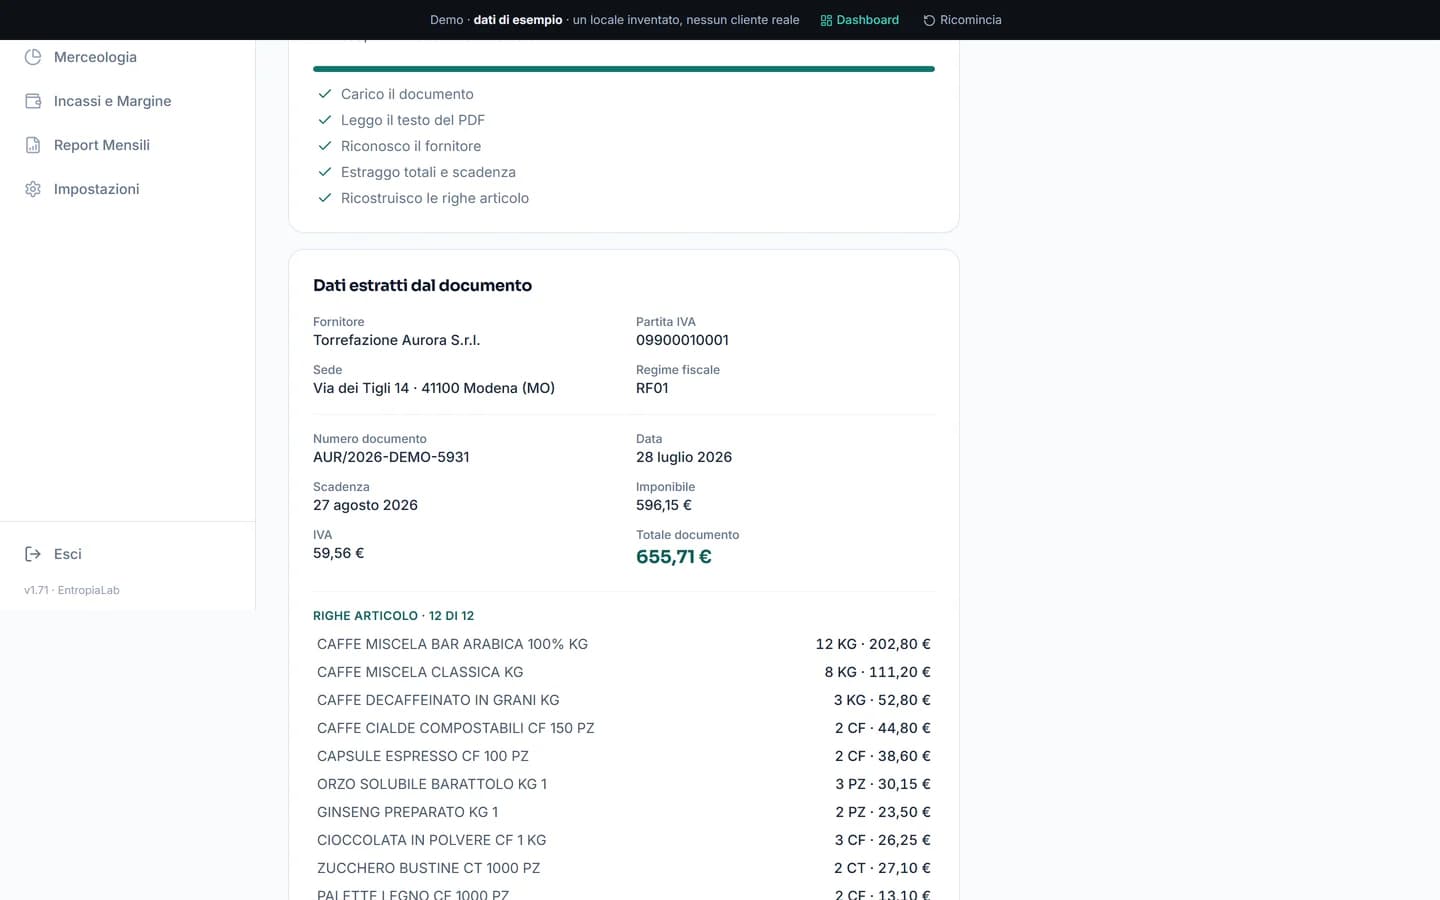
Task: Click the amount 3 CF · 26,25 €
Action: point(882,840)
